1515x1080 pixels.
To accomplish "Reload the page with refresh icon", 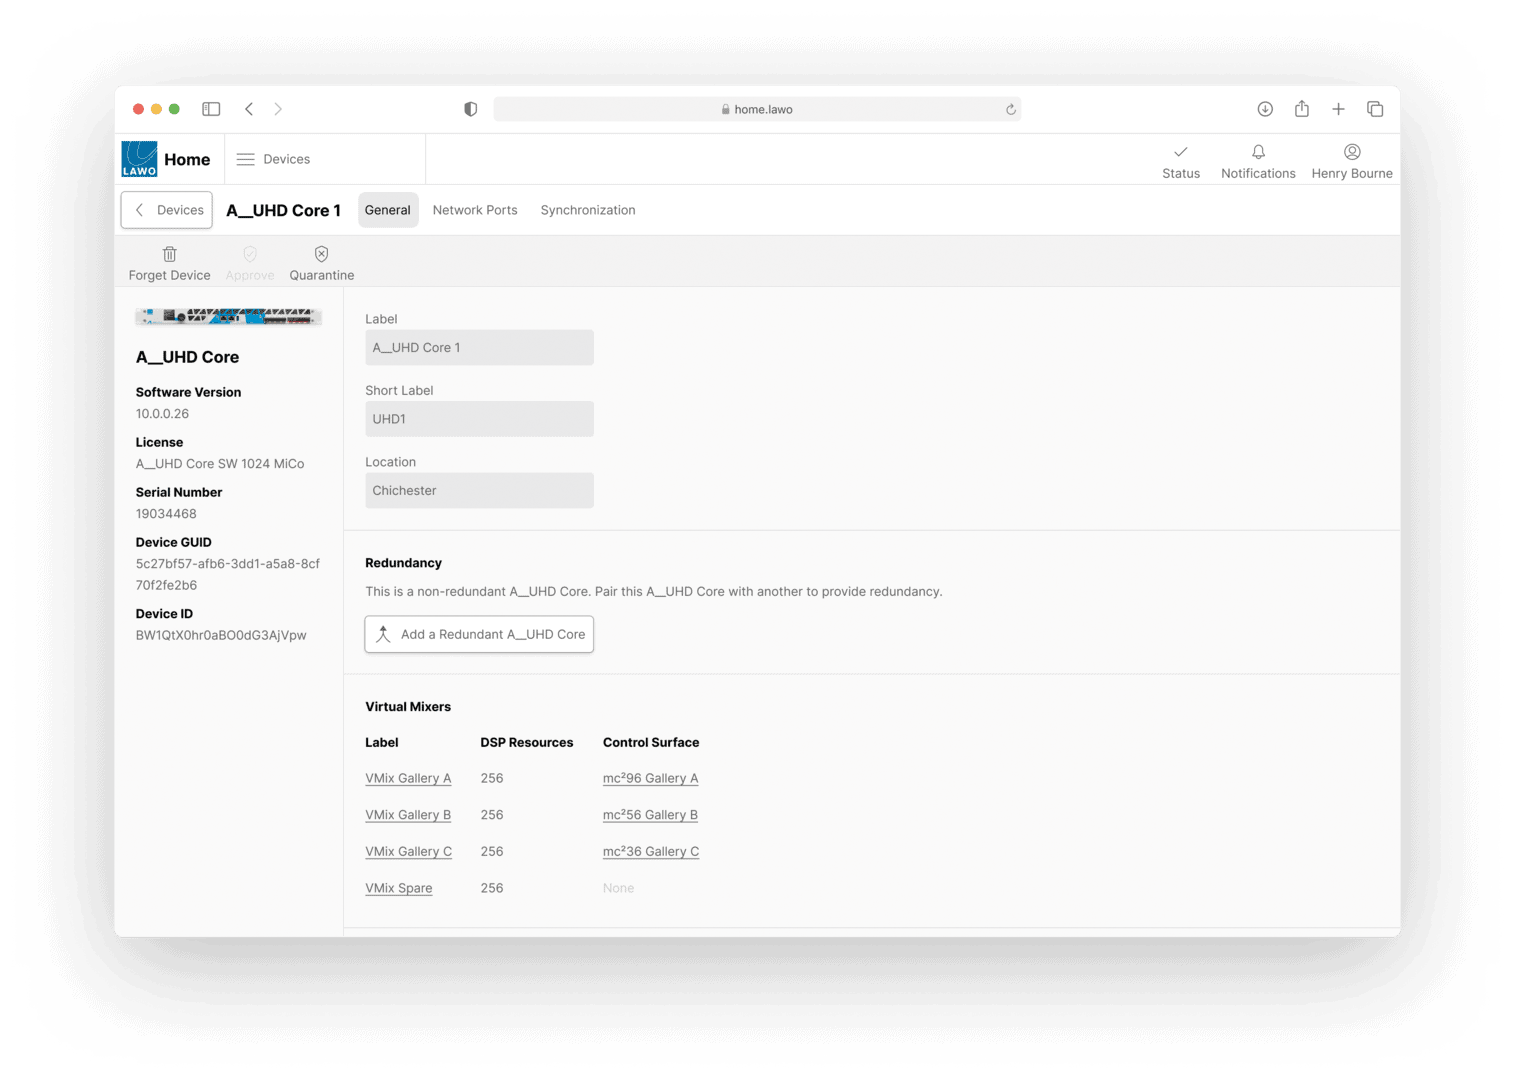I will (1011, 110).
